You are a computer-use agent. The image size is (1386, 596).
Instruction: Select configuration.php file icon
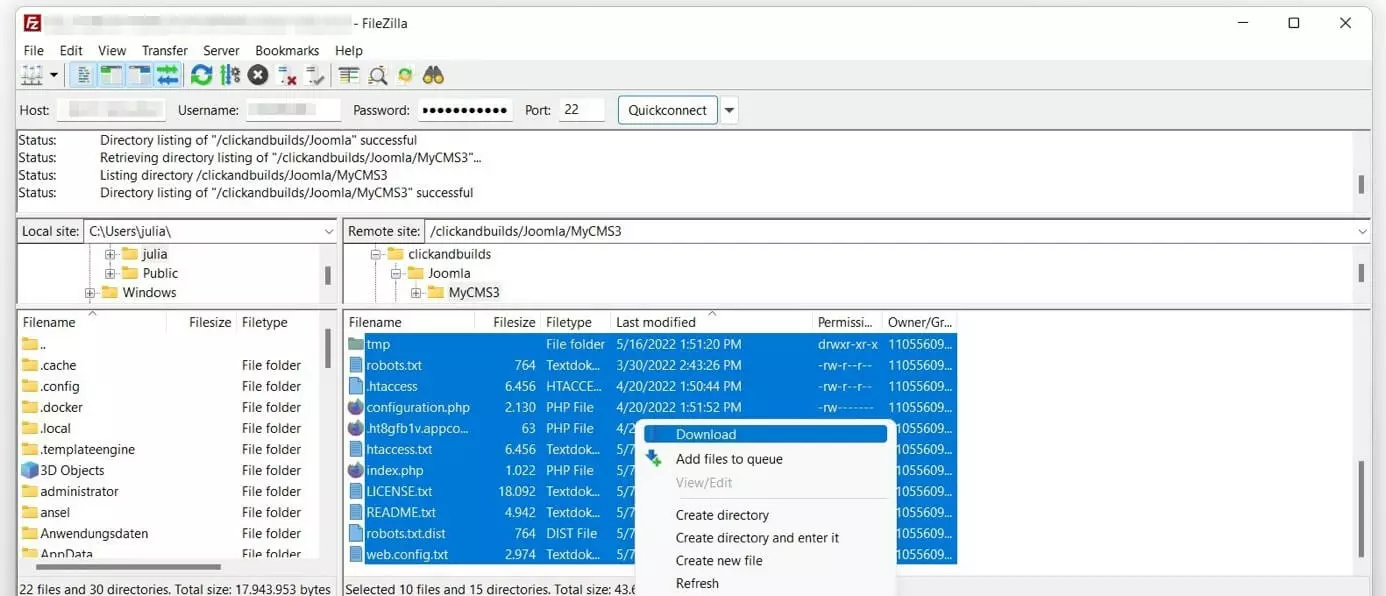click(x=356, y=407)
